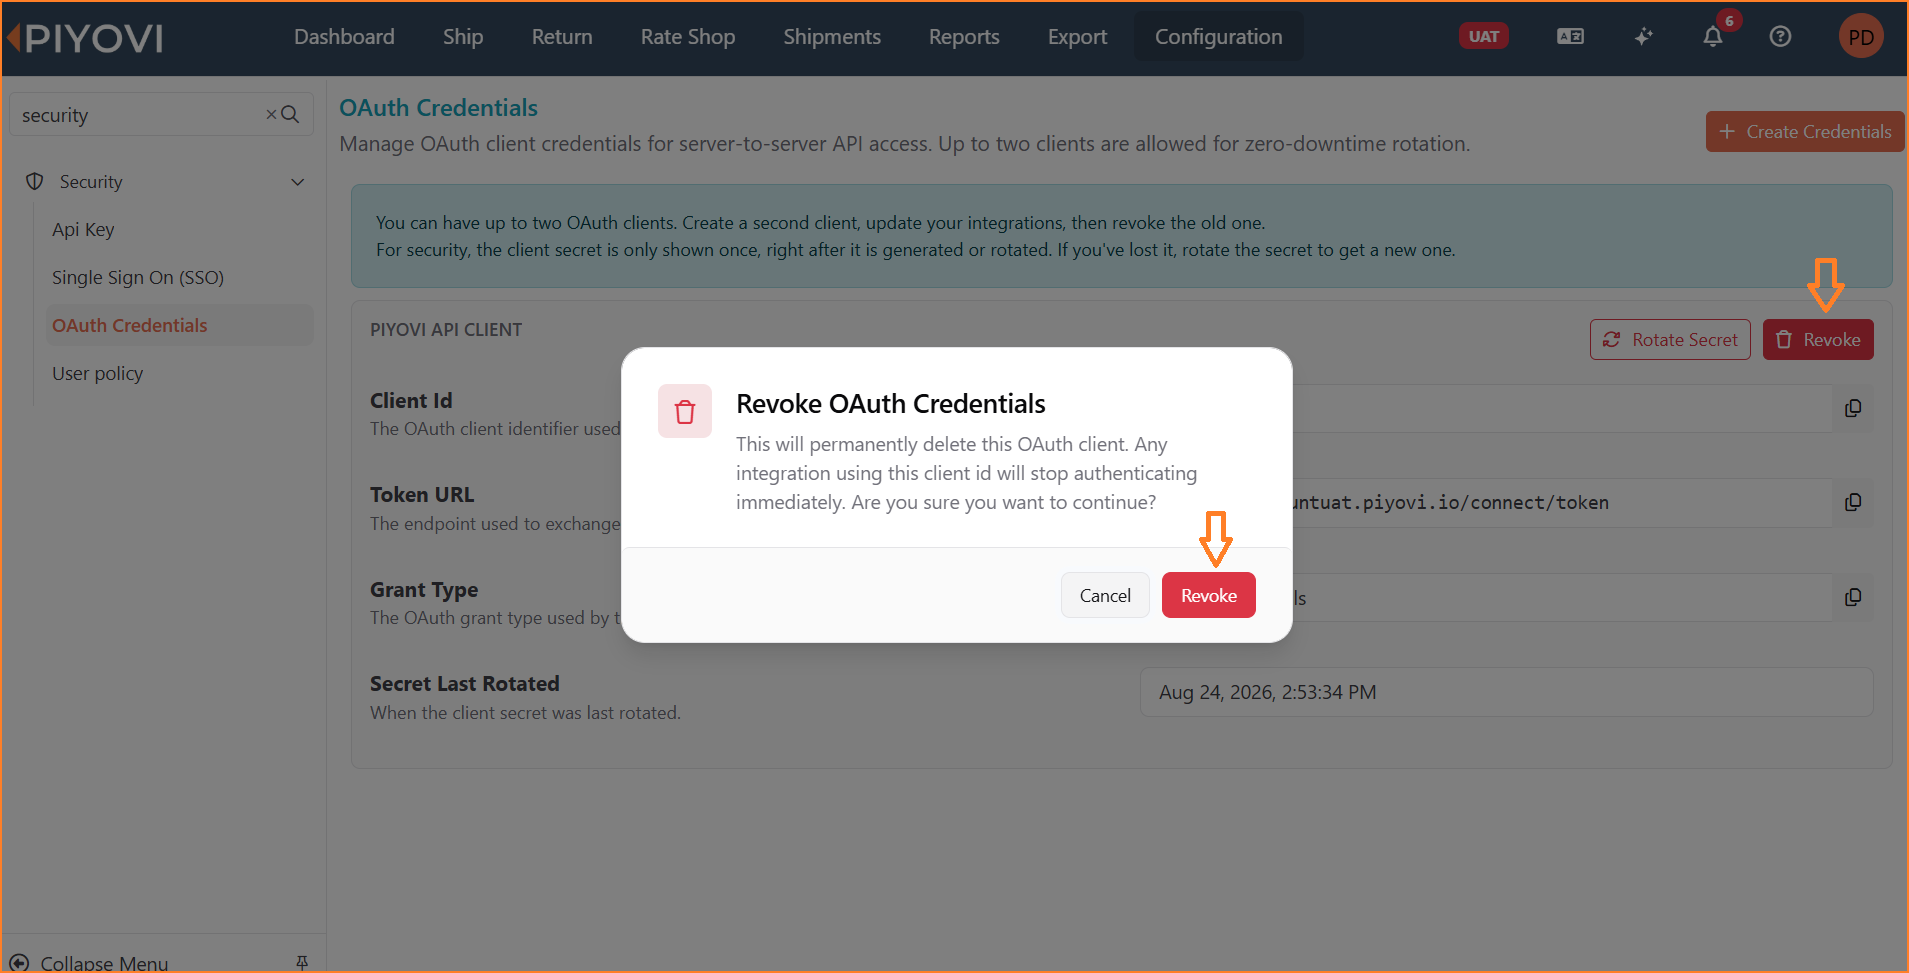The height and width of the screenshot is (973, 1909).
Task: Copy the Grant Type value
Action: 1853,597
